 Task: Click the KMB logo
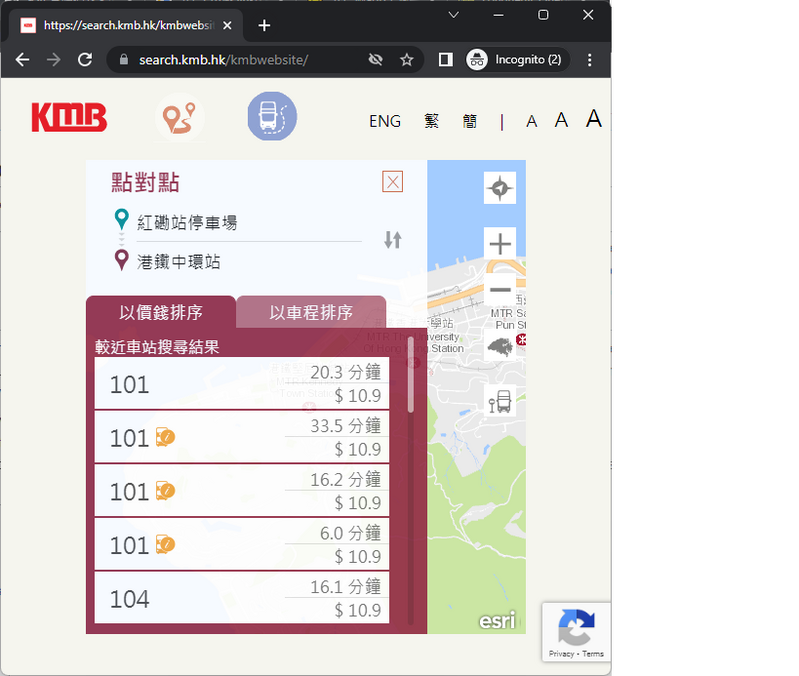coord(69,117)
